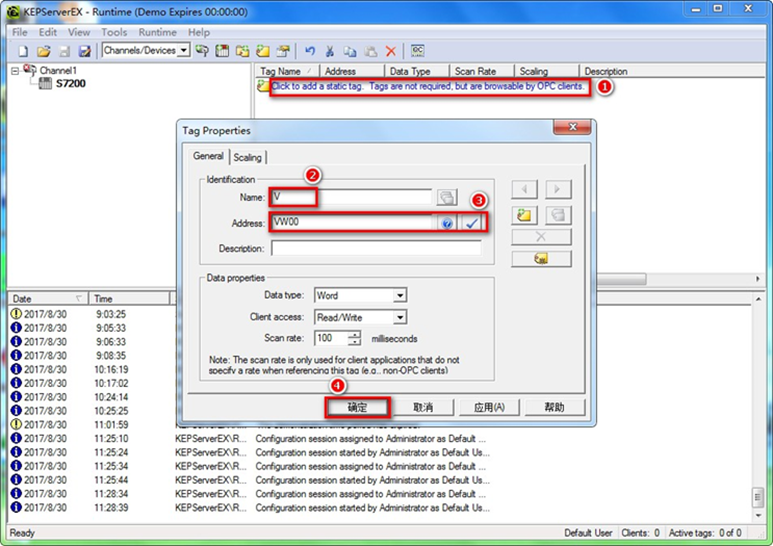Click the 确定 (OK) button
The height and width of the screenshot is (546, 773).
(357, 408)
